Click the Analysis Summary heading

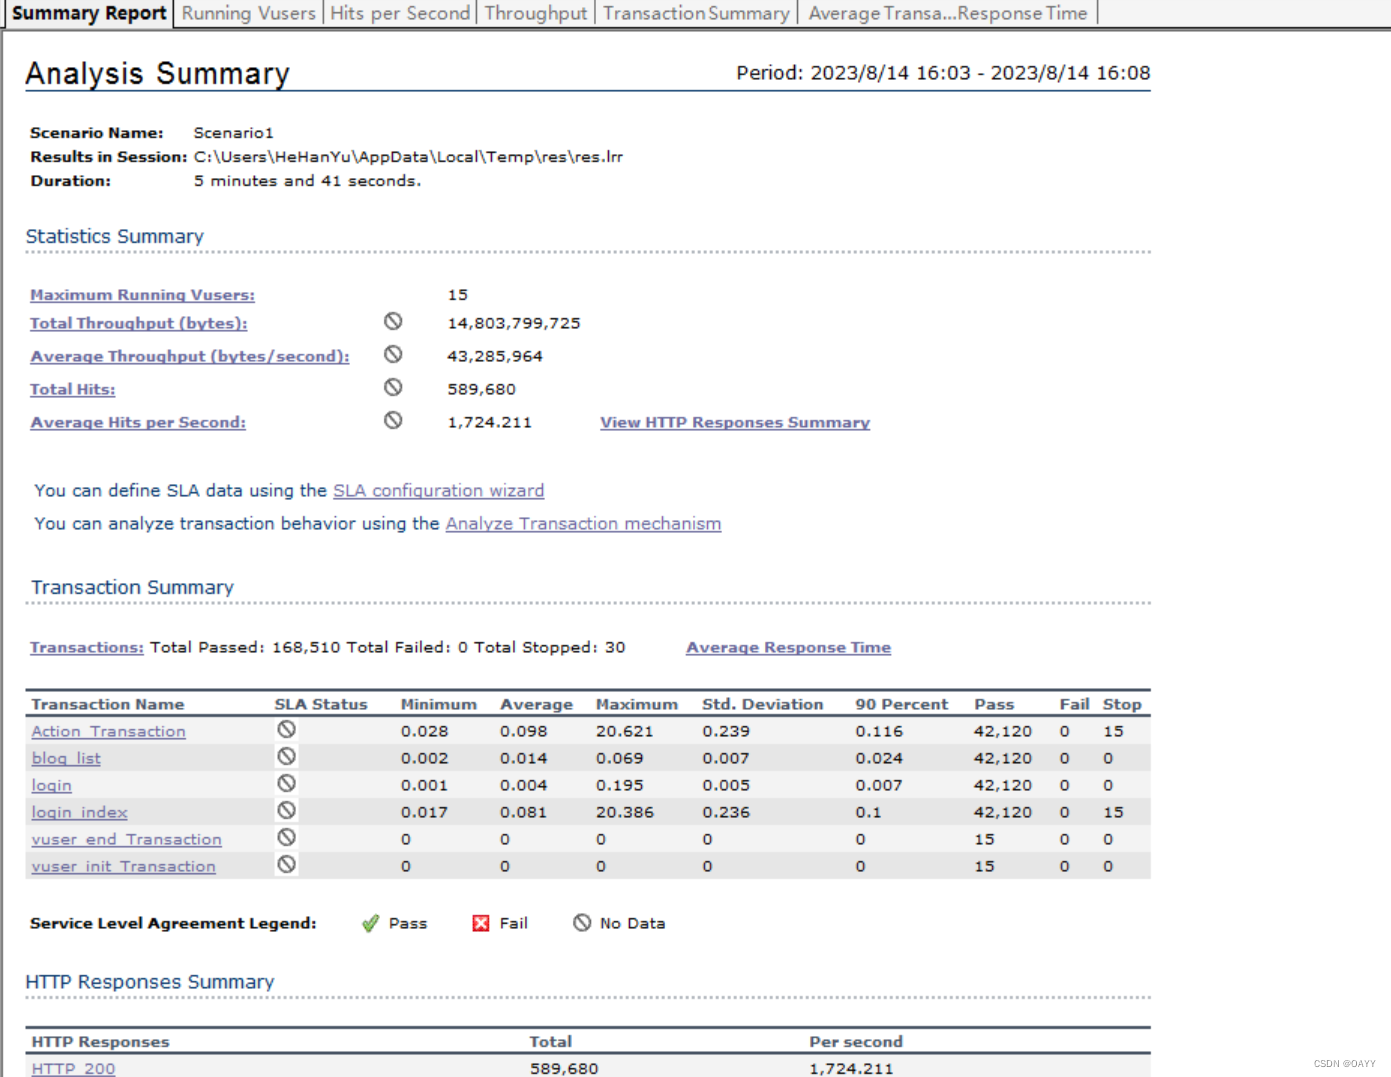click(157, 73)
